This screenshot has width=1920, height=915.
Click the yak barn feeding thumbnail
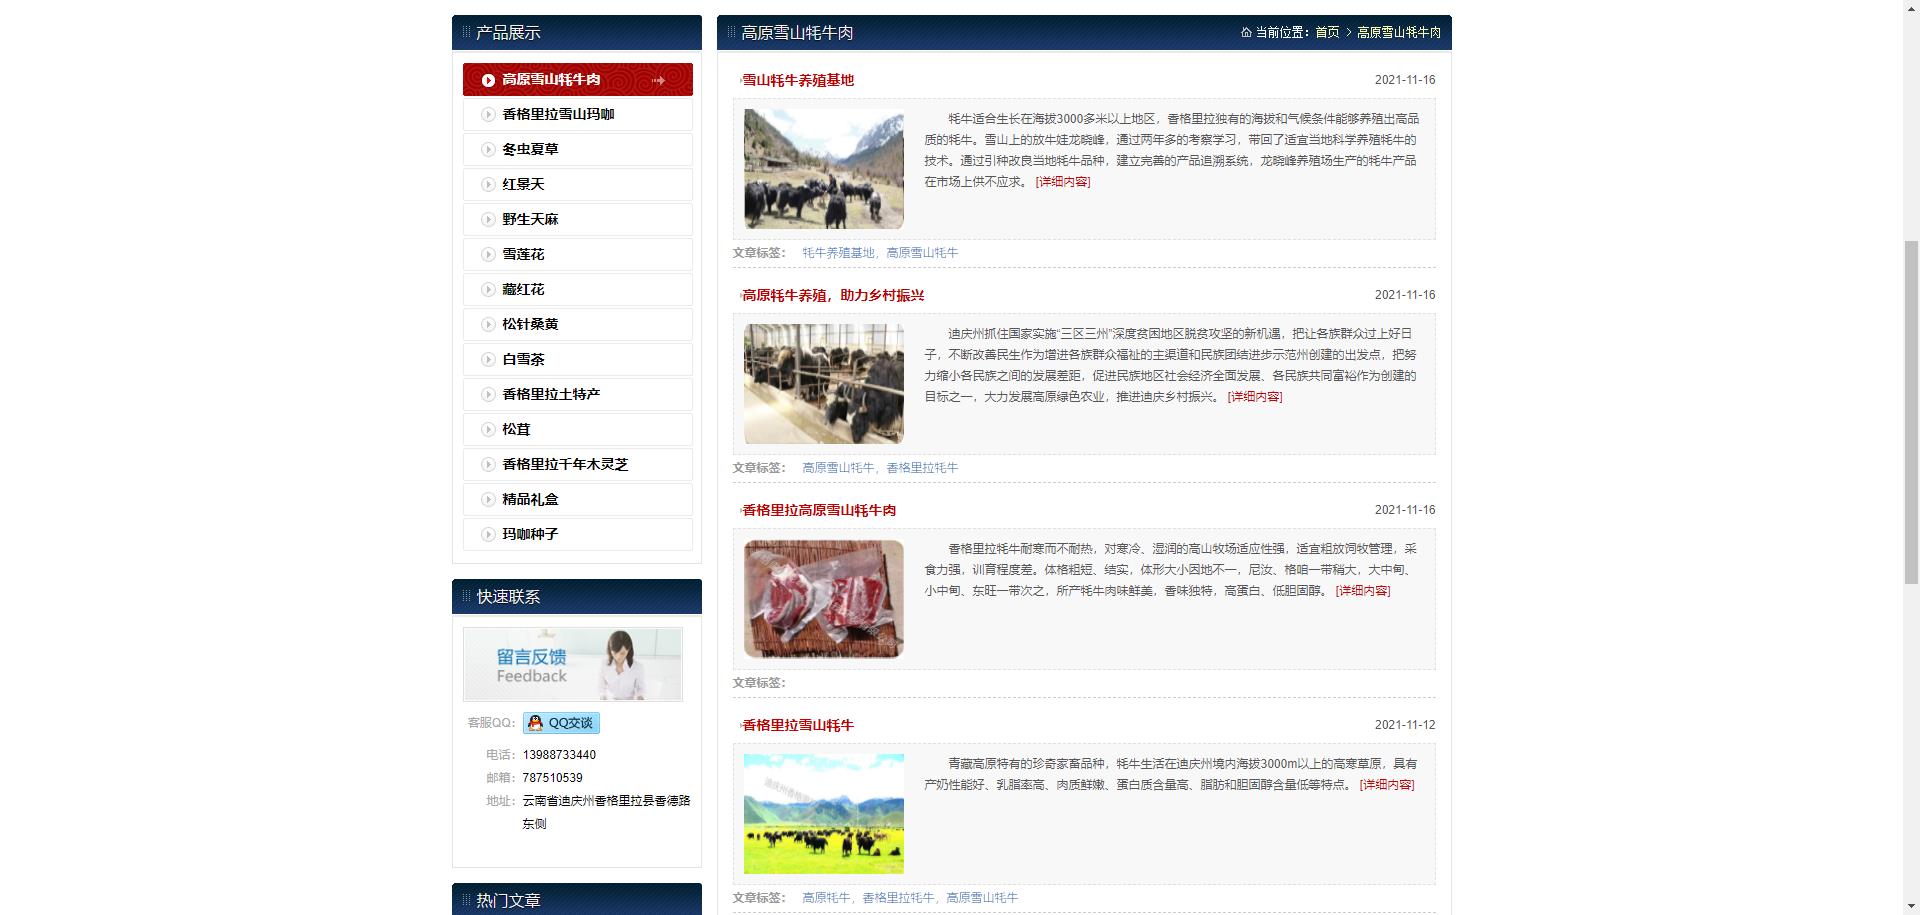point(823,384)
